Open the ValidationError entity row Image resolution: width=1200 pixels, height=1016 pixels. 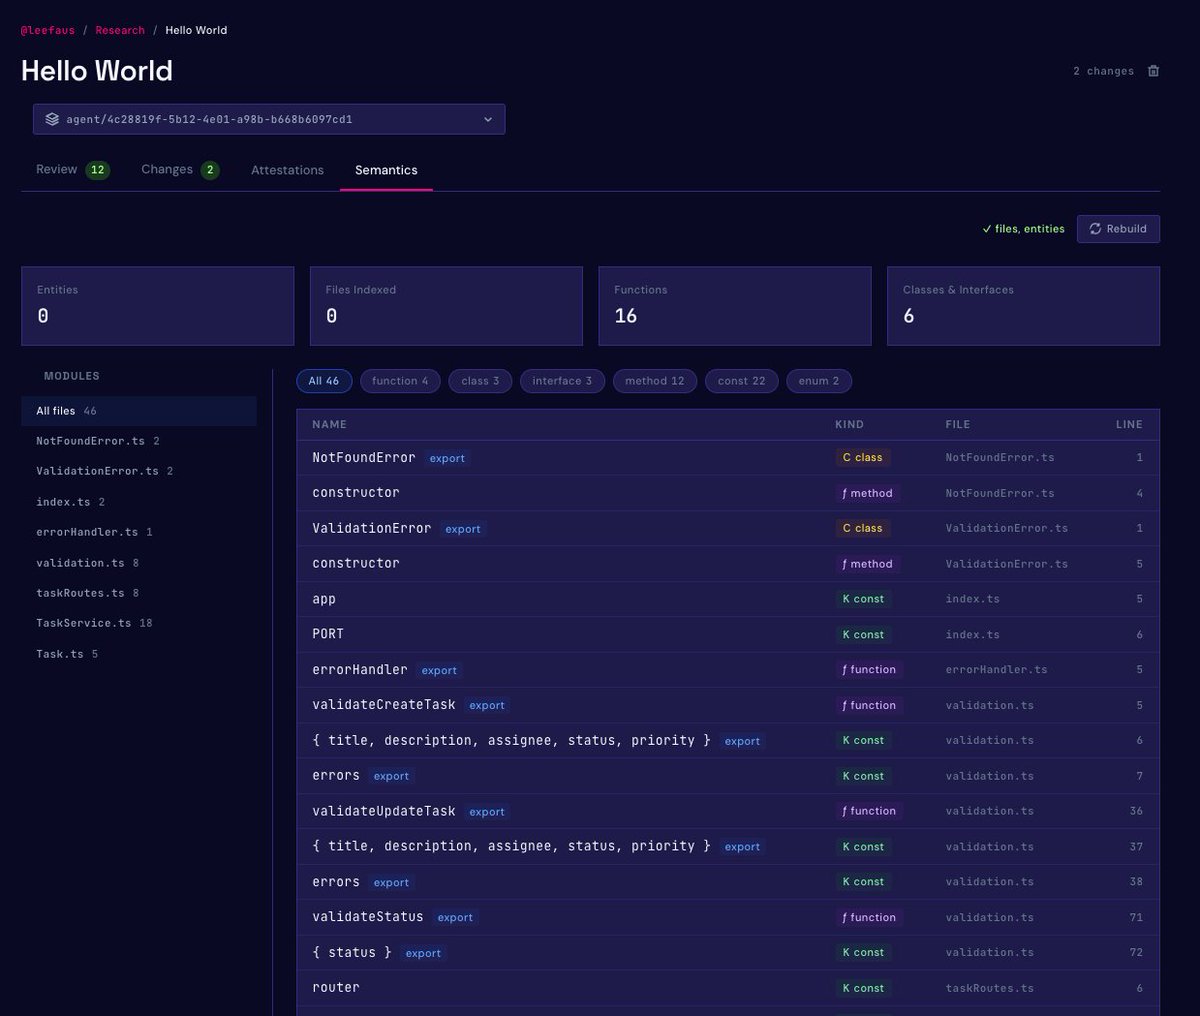pyautogui.click(x=728, y=528)
